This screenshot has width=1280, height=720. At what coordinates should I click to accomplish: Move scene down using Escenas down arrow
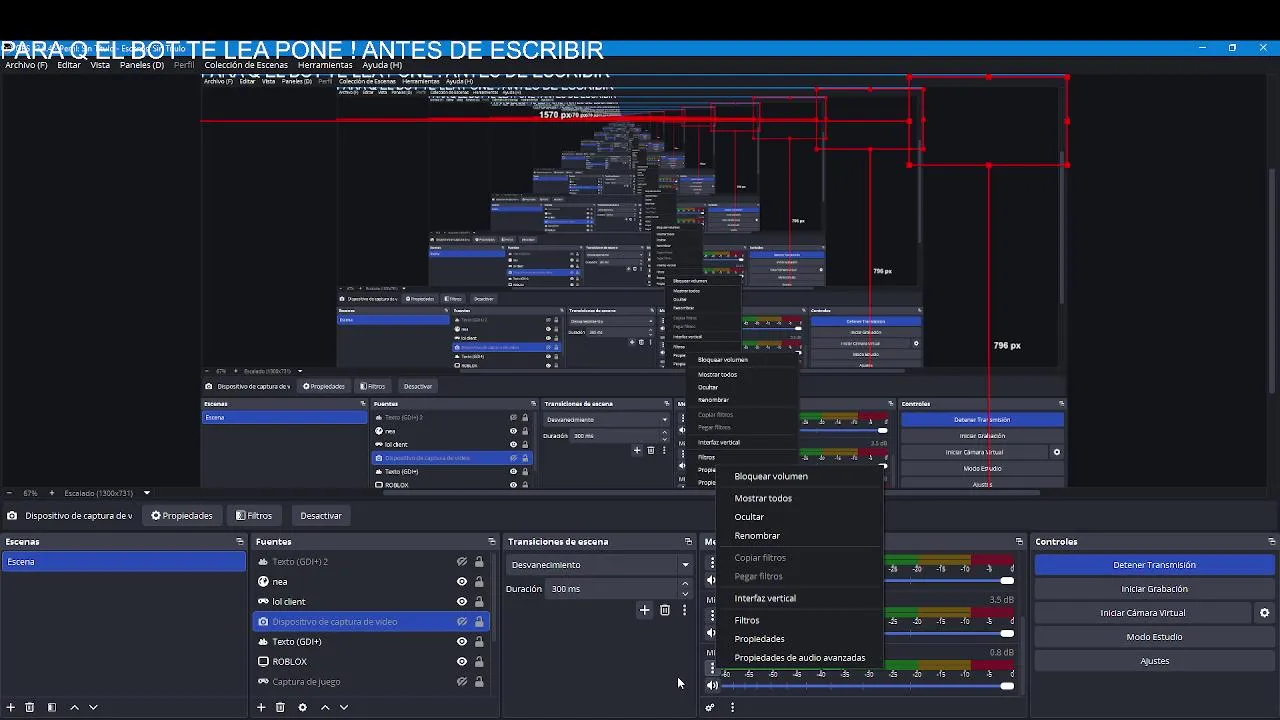click(x=93, y=707)
